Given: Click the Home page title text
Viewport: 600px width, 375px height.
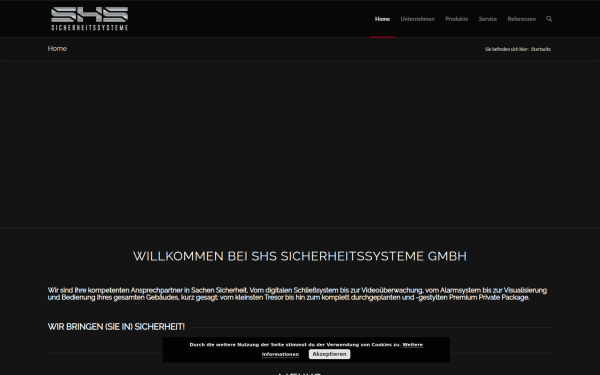Looking at the screenshot, I should pyautogui.click(x=57, y=49).
